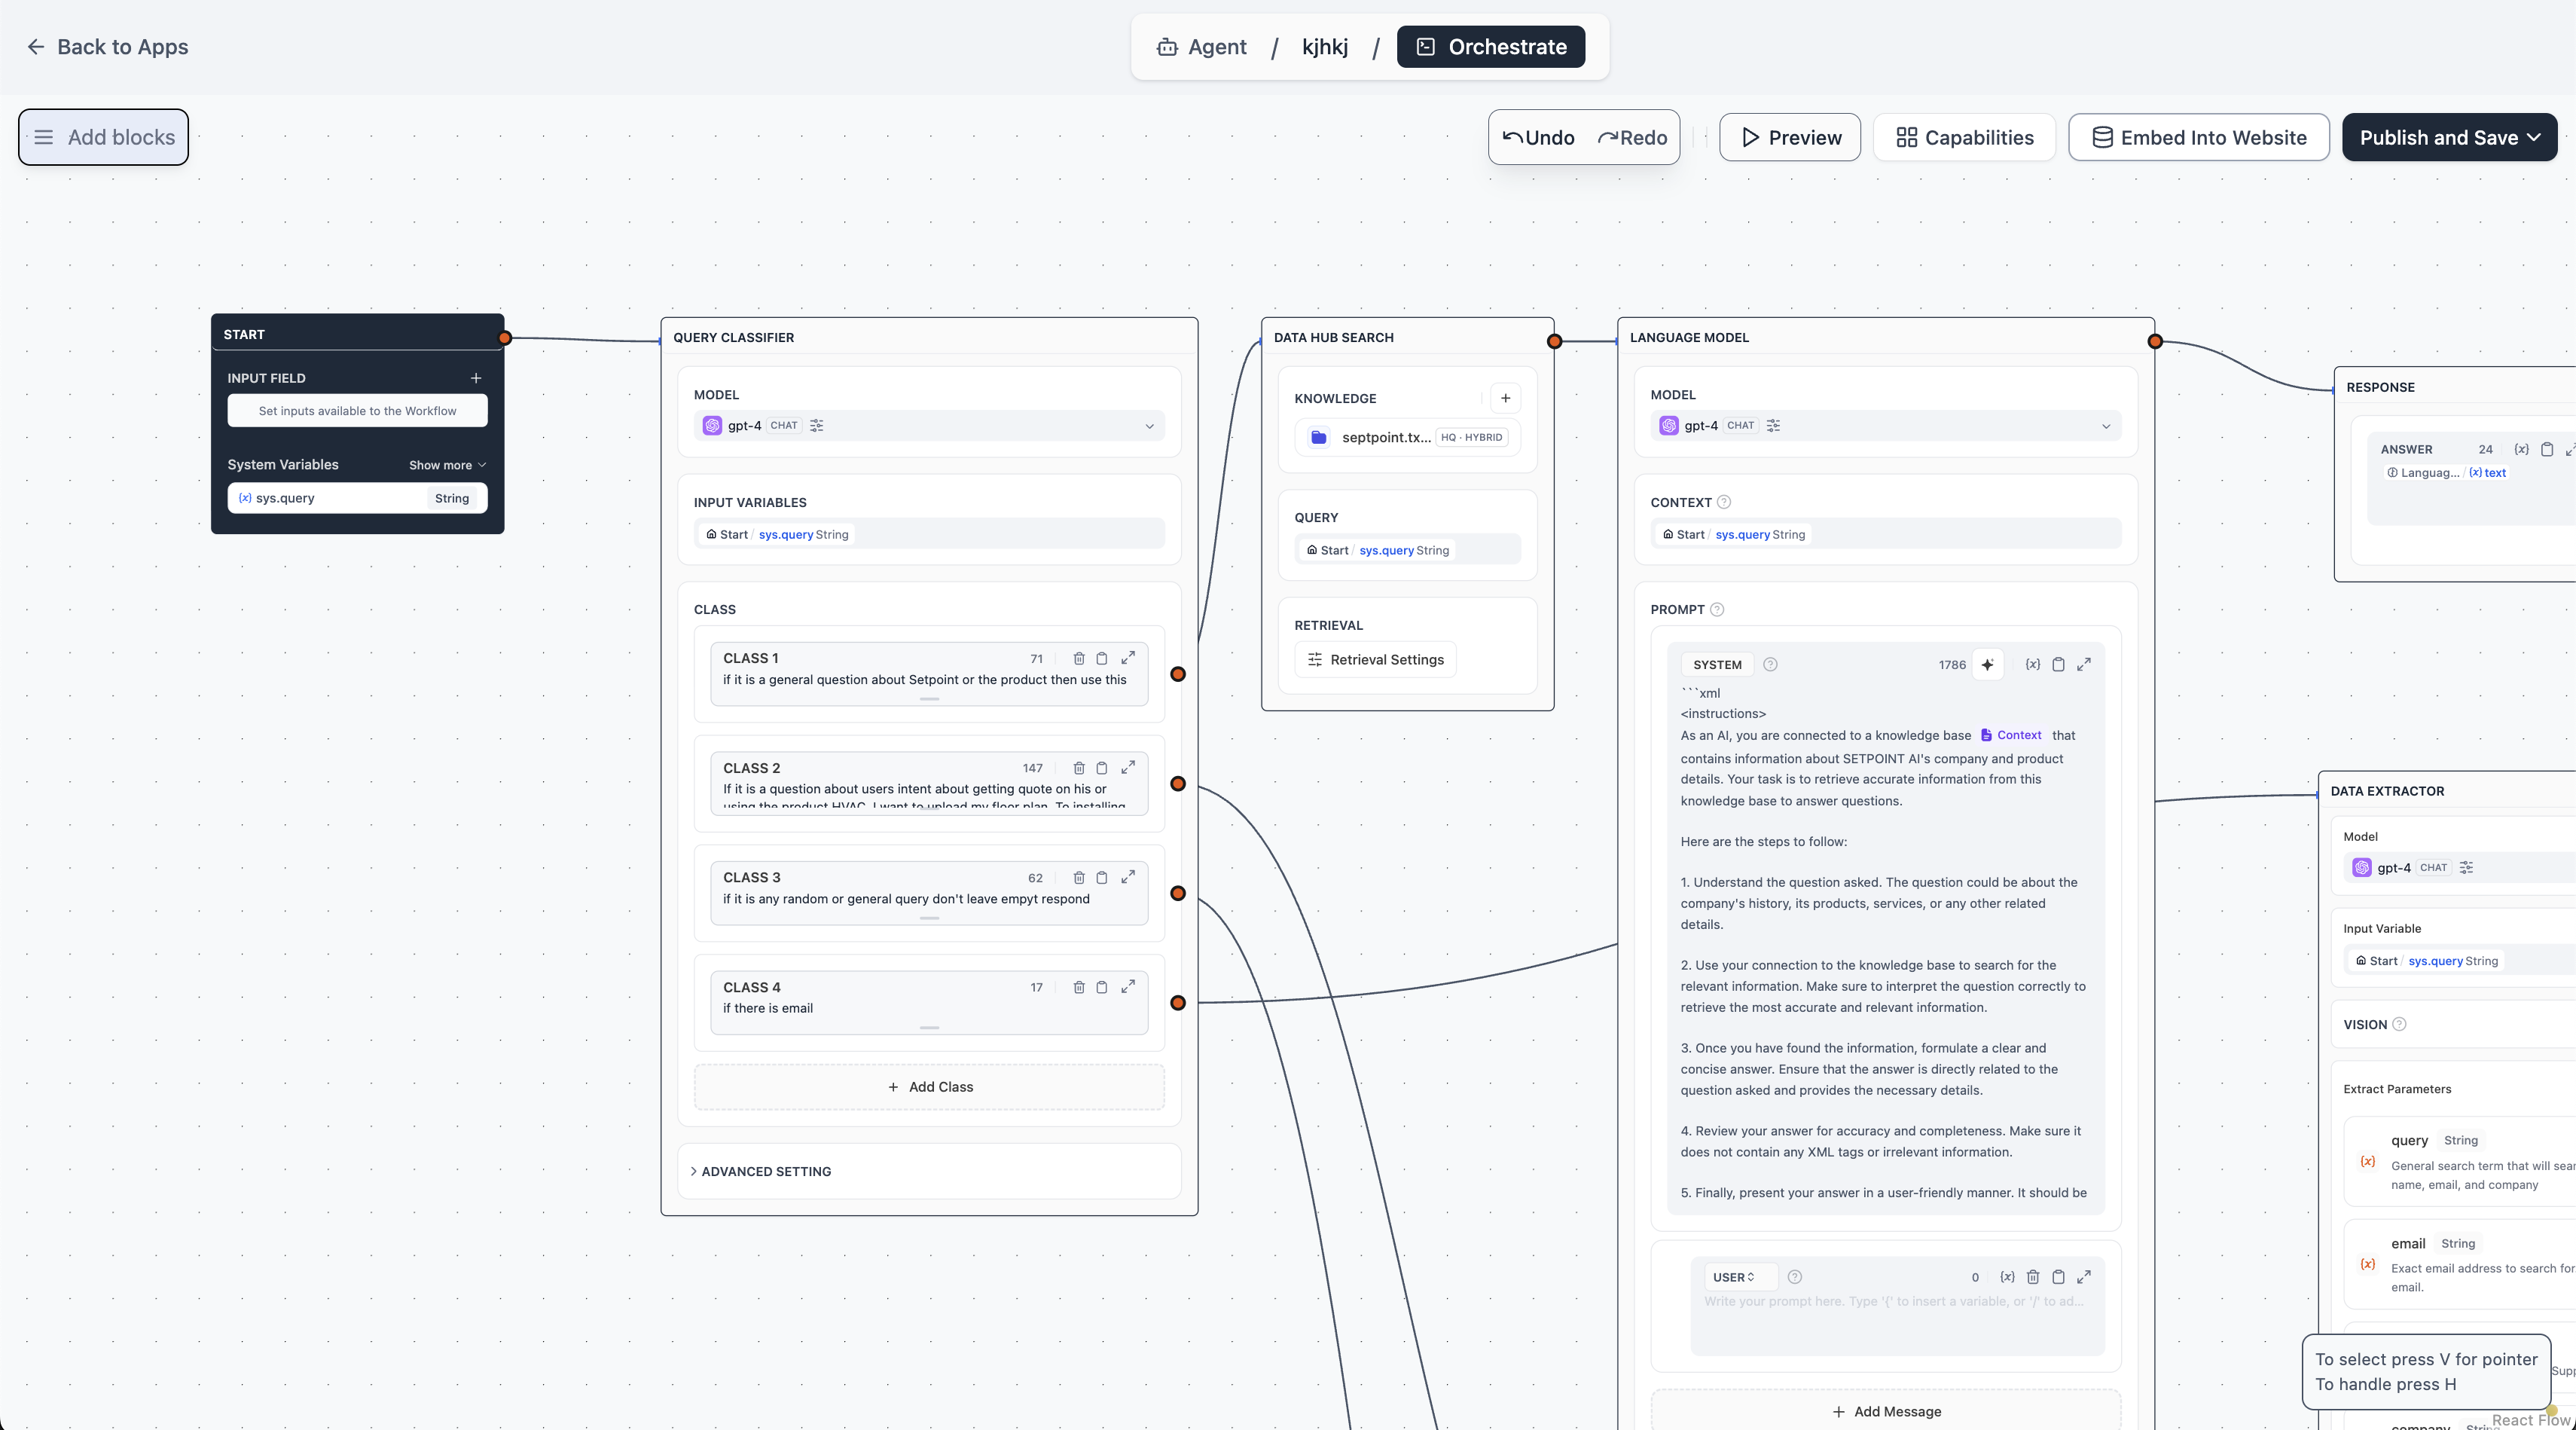Click the Class 4 output connector handle
The image size is (2576, 1430).
(x=1178, y=1002)
